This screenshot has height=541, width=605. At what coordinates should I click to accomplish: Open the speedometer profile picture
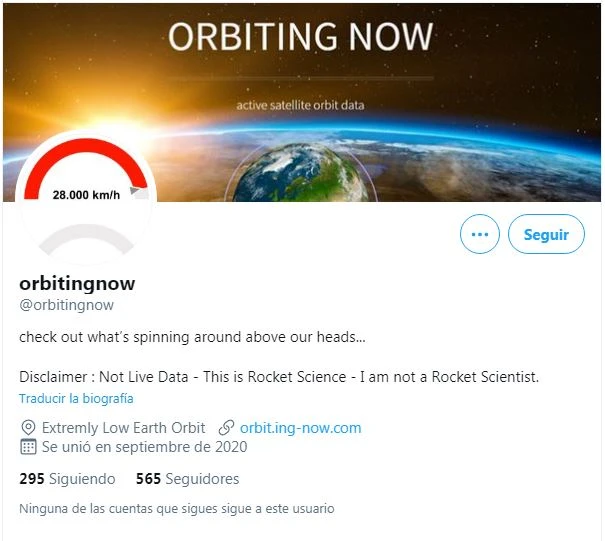point(86,198)
